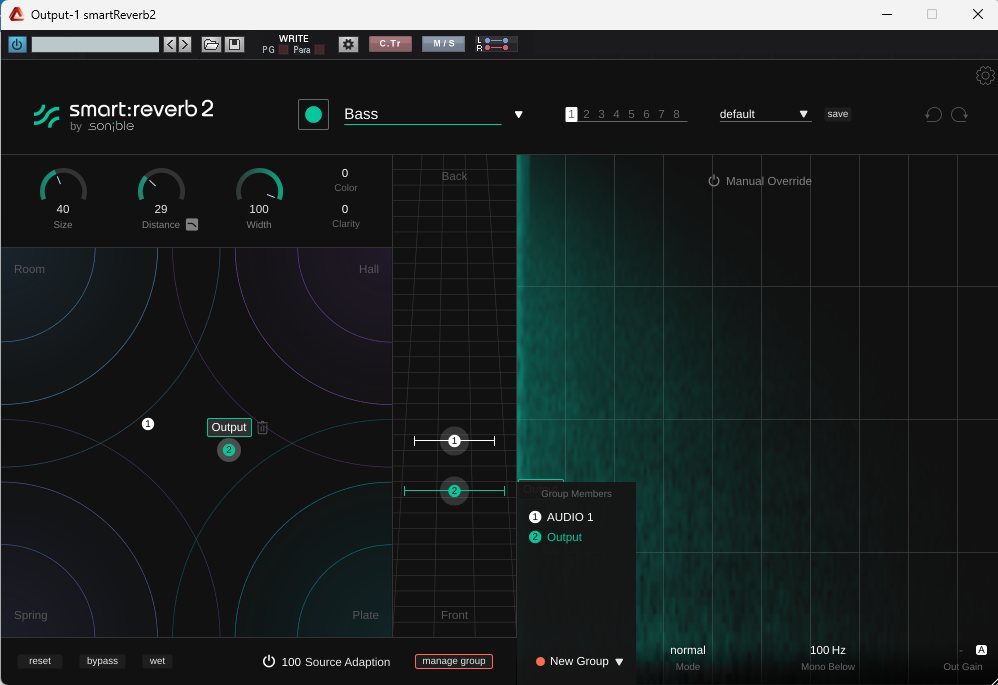998x685 pixels.
Task: Select state slot 6
Action: 646,114
